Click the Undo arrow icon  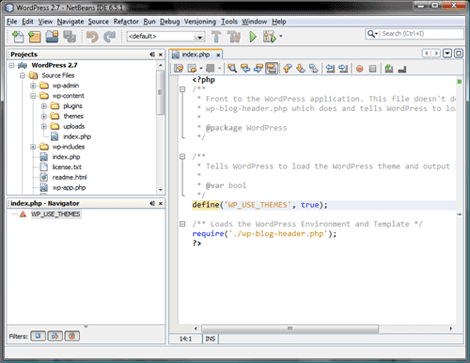tap(92, 36)
